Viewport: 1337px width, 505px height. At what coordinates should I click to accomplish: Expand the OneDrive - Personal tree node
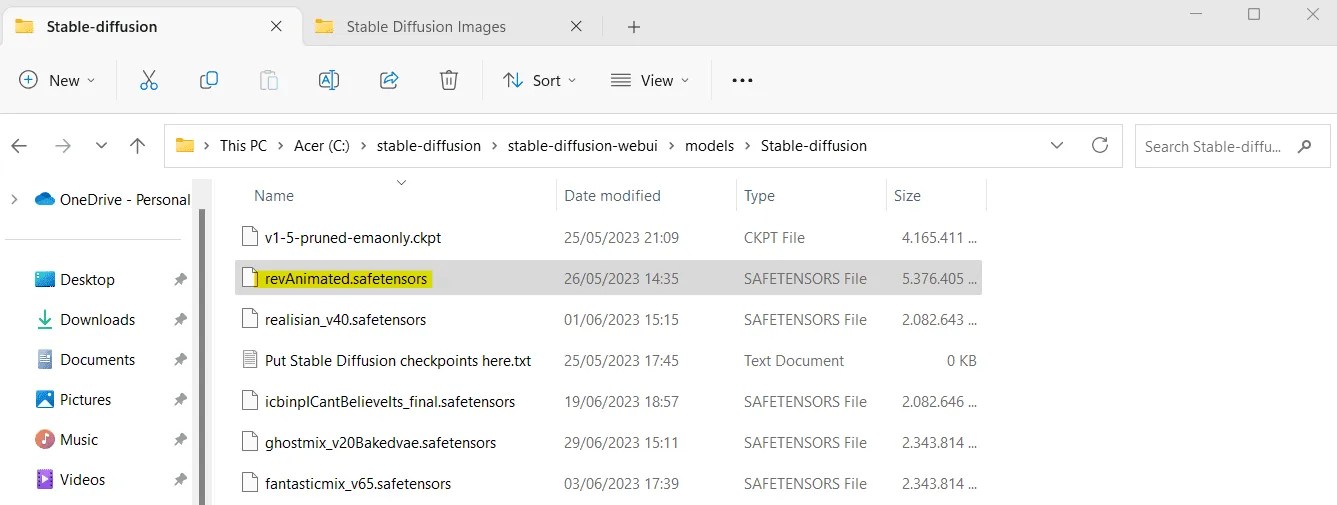tap(14, 199)
